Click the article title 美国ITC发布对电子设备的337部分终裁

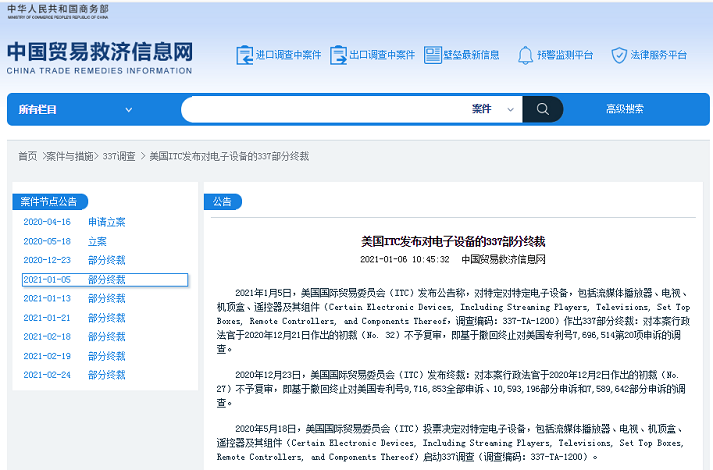tap(453, 241)
